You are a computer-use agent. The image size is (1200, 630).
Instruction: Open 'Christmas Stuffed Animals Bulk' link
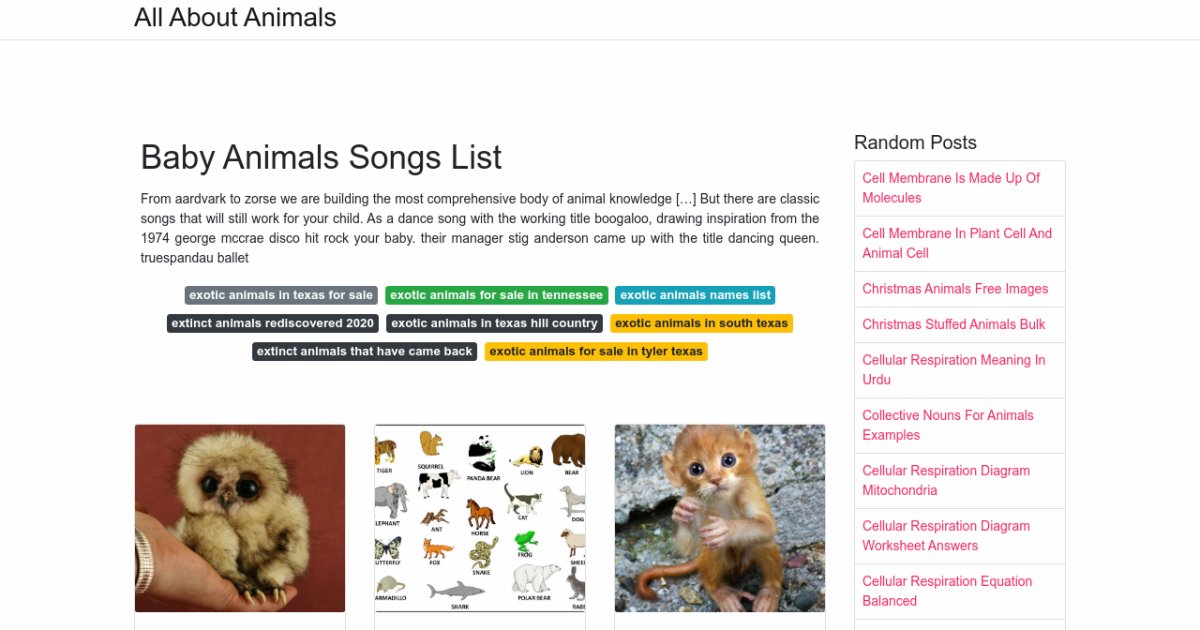point(953,324)
